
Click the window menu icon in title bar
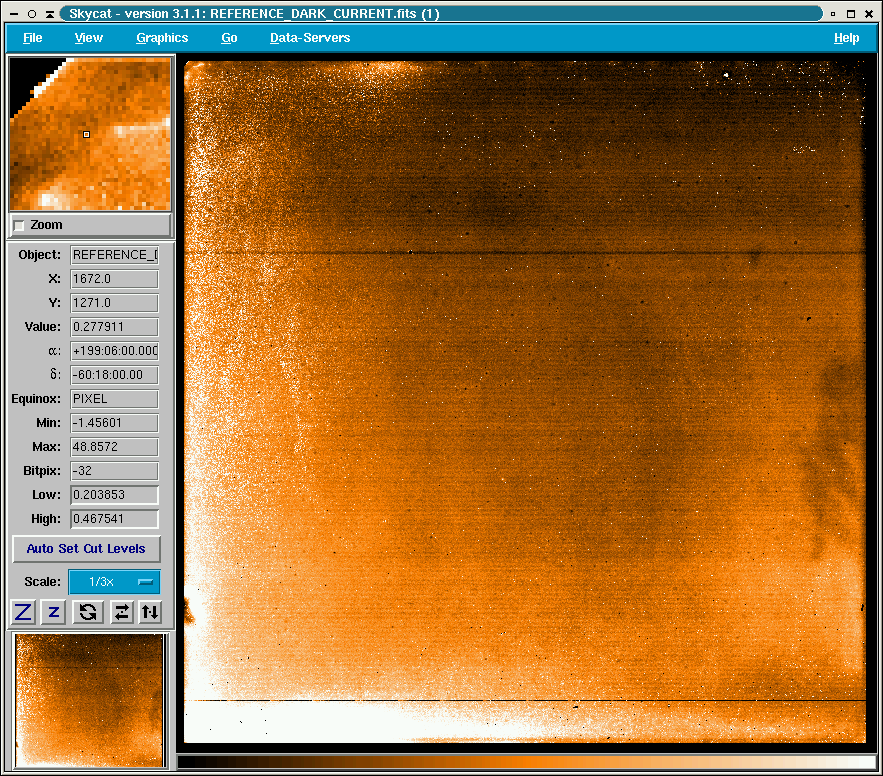[x=13, y=14]
